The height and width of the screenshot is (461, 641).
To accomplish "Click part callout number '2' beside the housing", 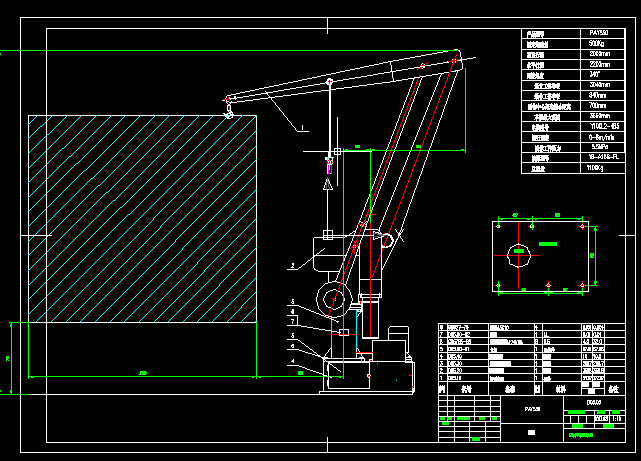I will click(x=293, y=266).
